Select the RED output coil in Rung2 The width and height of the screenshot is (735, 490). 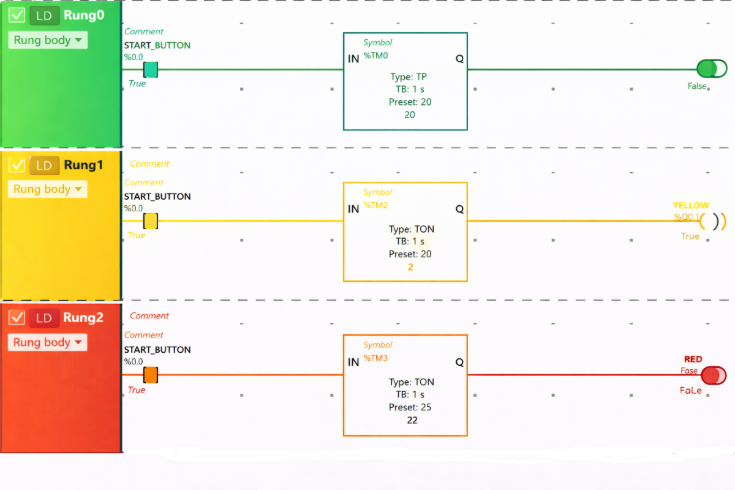(x=714, y=375)
